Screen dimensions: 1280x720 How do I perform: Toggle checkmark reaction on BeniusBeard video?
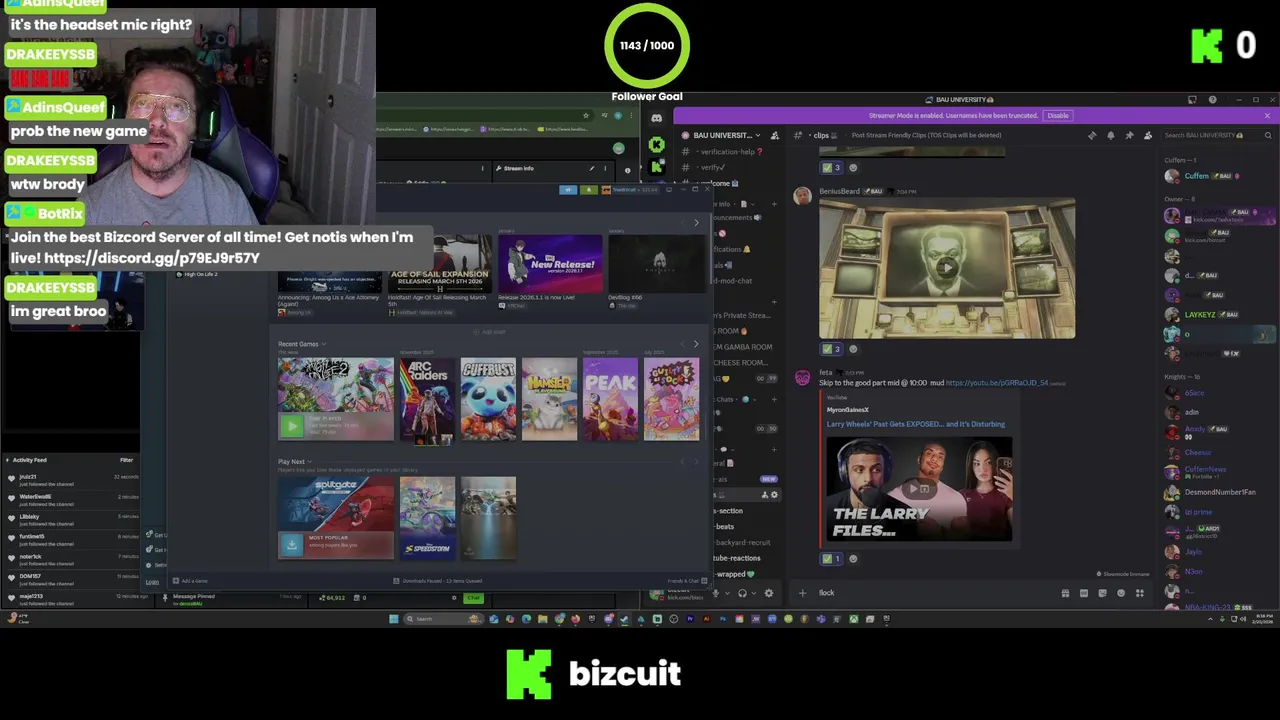point(831,349)
